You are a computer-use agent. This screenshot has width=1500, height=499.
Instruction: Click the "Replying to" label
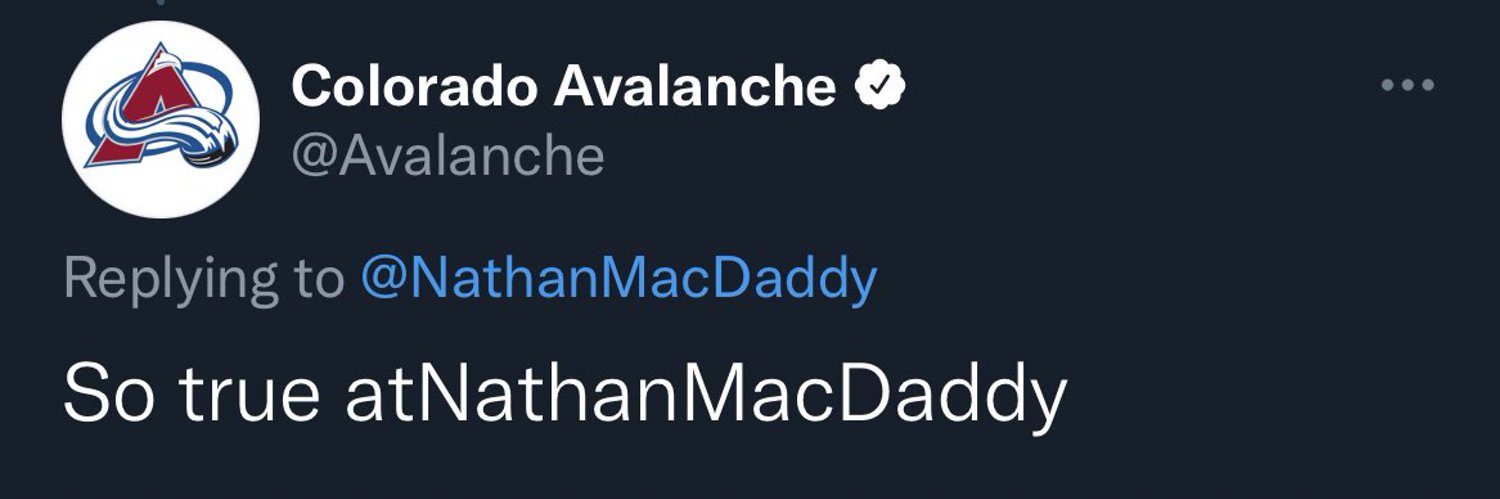click(202, 281)
